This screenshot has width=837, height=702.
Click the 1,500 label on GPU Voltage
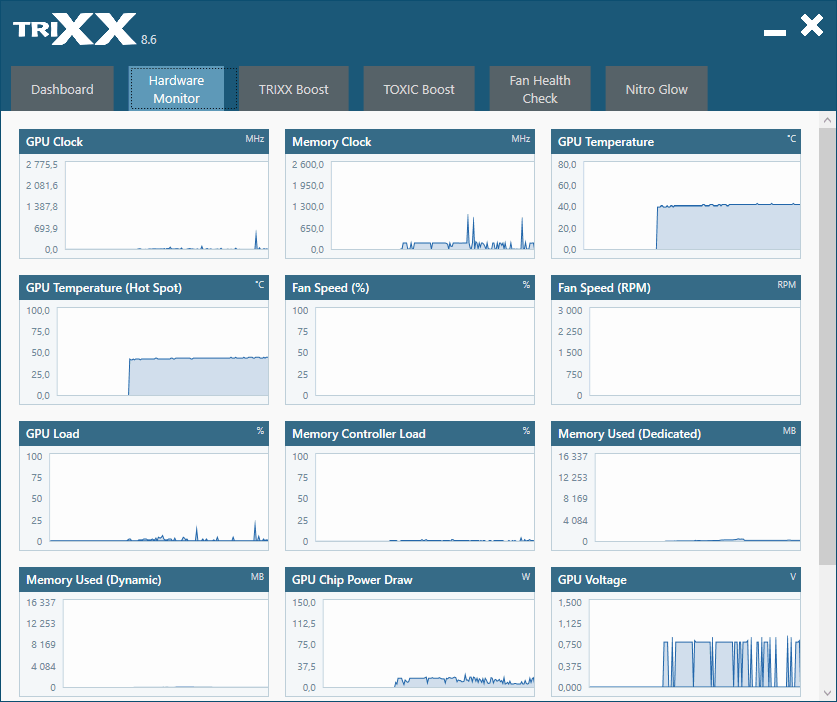pyautogui.click(x=570, y=602)
